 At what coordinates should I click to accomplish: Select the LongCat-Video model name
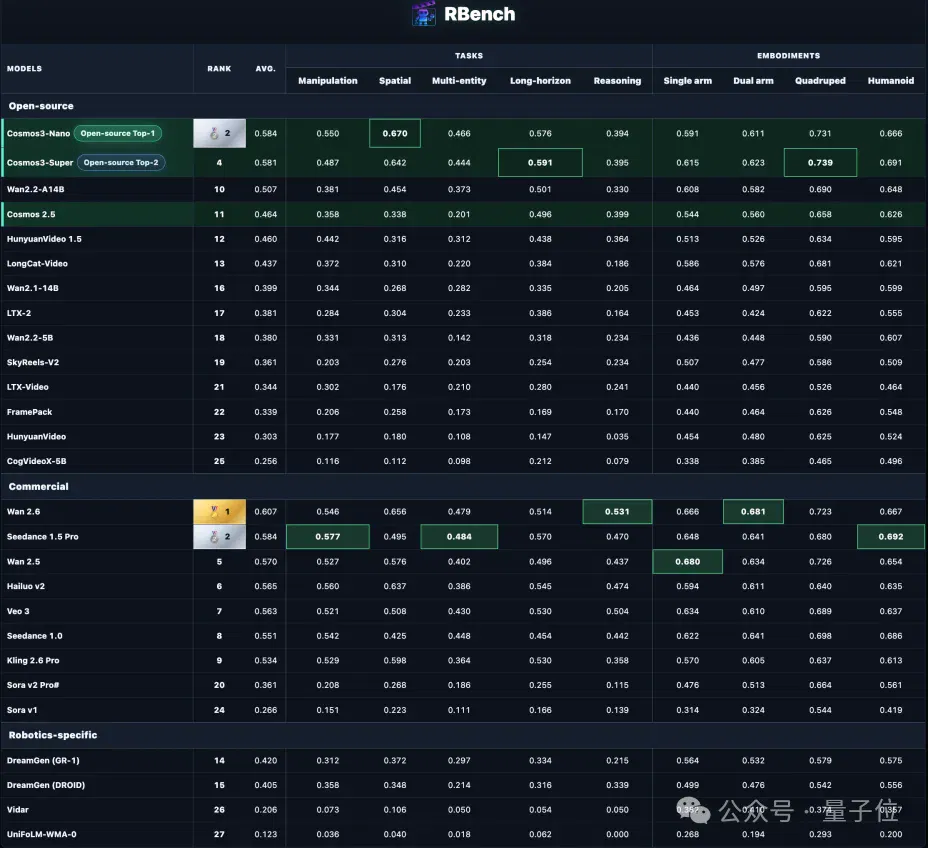37,263
